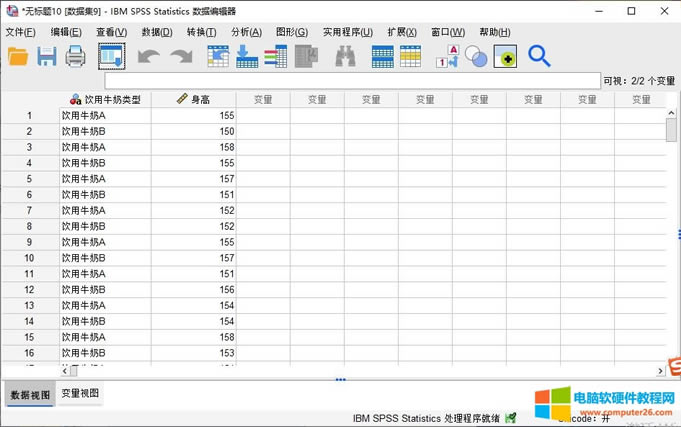The height and width of the screenshot is (427, 681).
Task: Click the 身高 column header
Action: pyautogui.click(x=194, y=100)
